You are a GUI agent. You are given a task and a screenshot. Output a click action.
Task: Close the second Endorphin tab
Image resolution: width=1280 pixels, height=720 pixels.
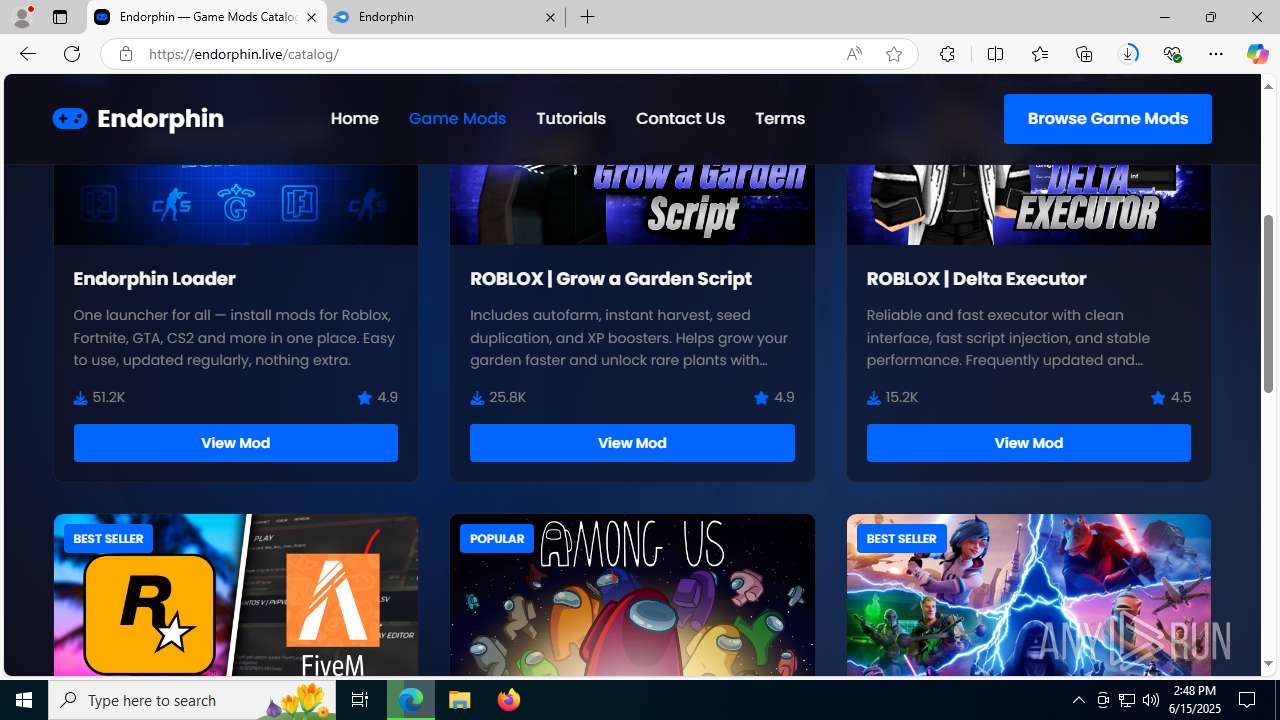(550, 17)
